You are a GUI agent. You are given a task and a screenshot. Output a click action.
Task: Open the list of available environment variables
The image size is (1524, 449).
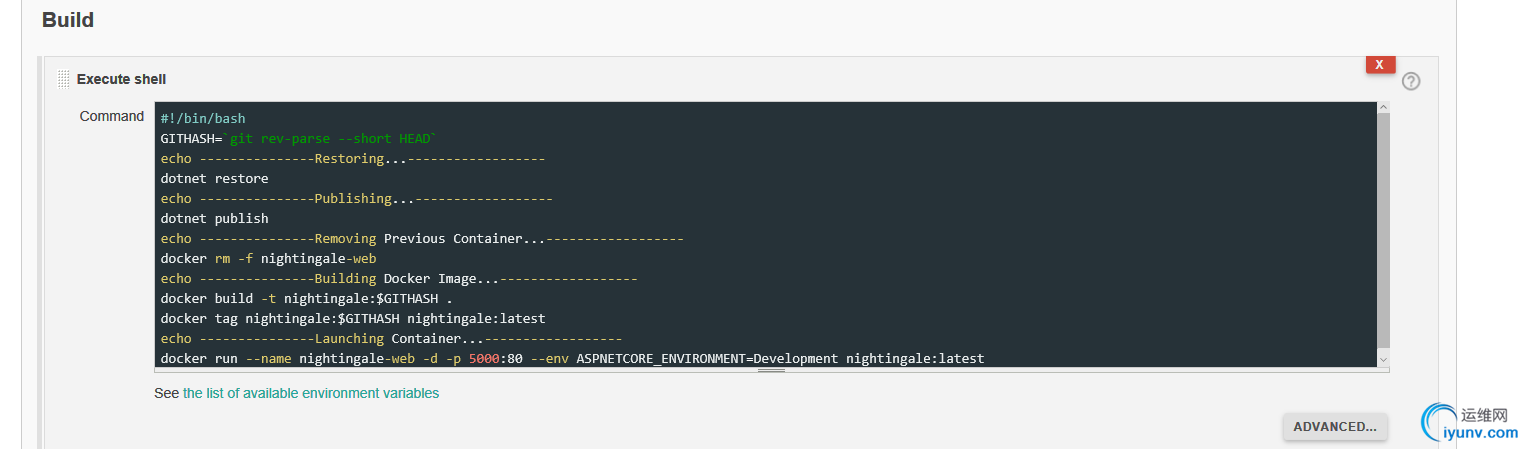(310, 393)
